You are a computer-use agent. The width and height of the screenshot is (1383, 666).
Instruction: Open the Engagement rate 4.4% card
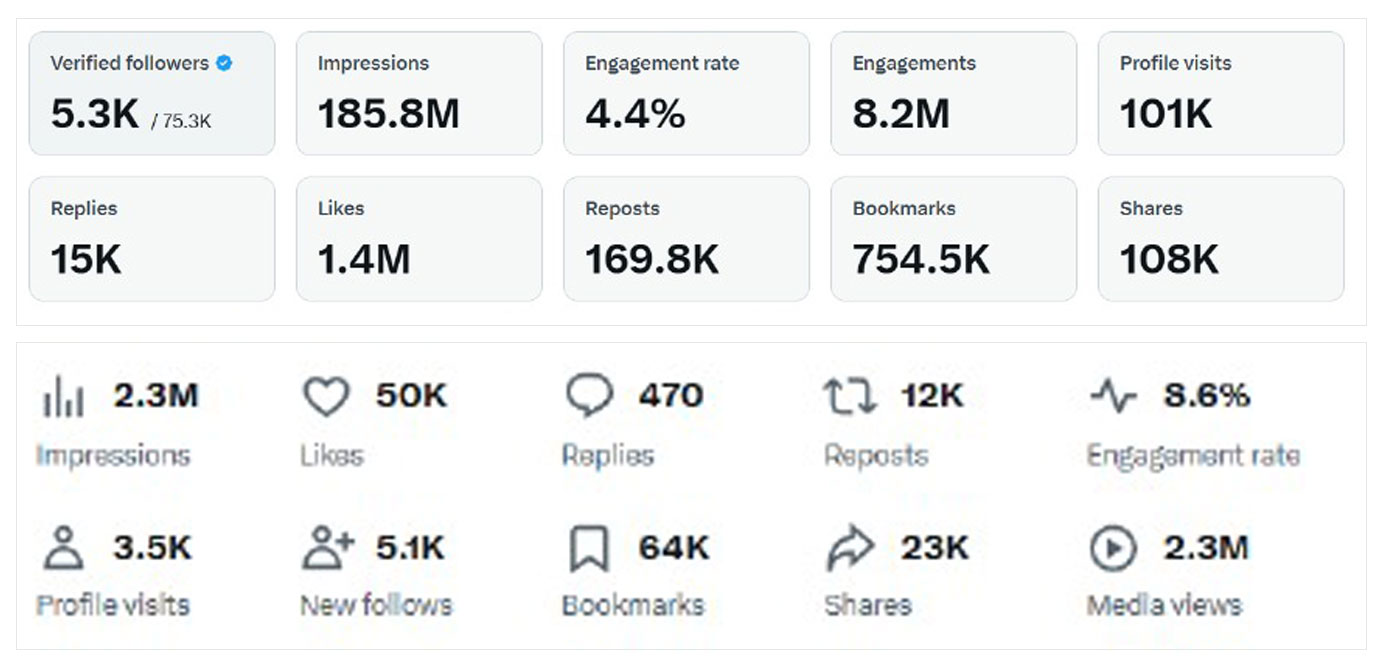686,93
